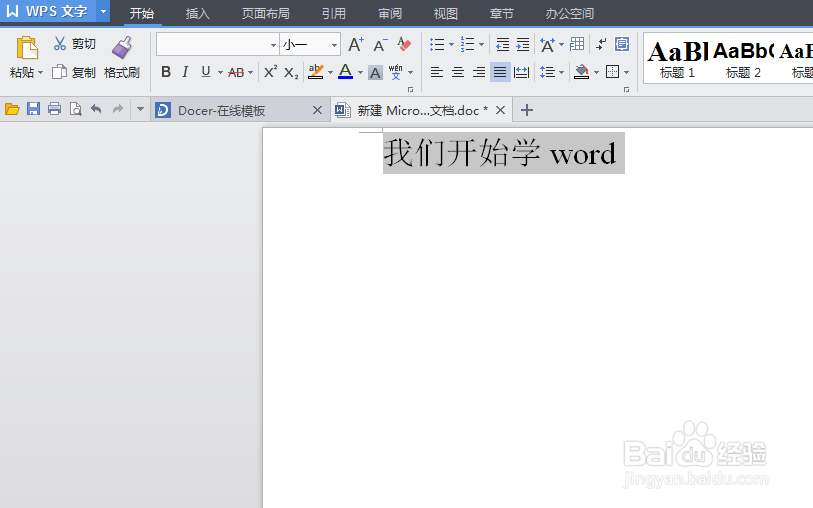Apply the 标题 2 heading style
Image resolution: width=813 pixels, height=508 pixels.
pos(743,58)
